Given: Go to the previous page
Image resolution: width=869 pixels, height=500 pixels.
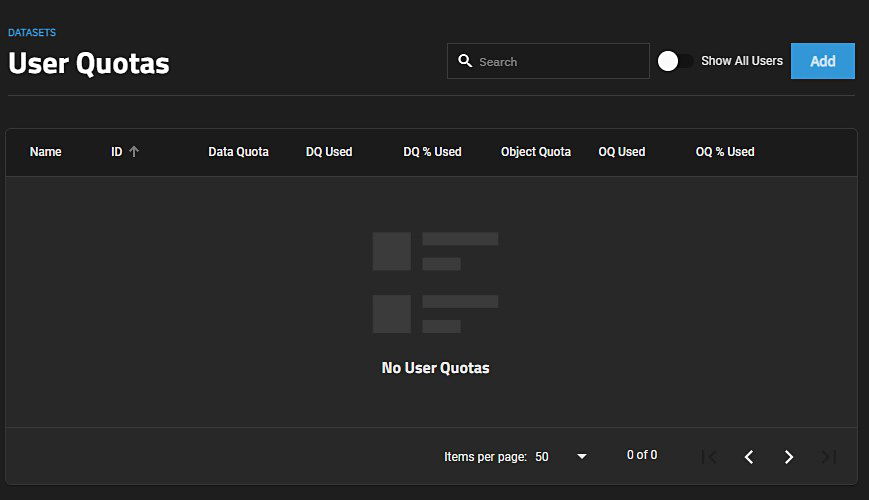Looking at the screenshot, I should click(x=749, y=457).
